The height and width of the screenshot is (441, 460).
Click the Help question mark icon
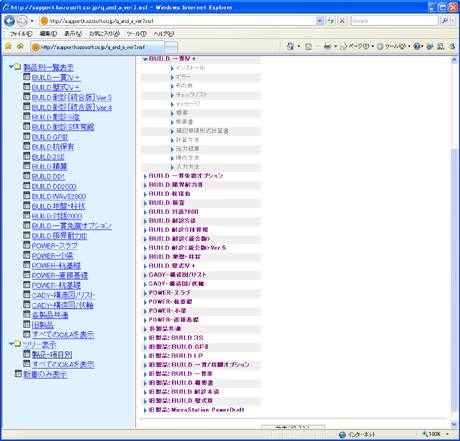[417, 47]
